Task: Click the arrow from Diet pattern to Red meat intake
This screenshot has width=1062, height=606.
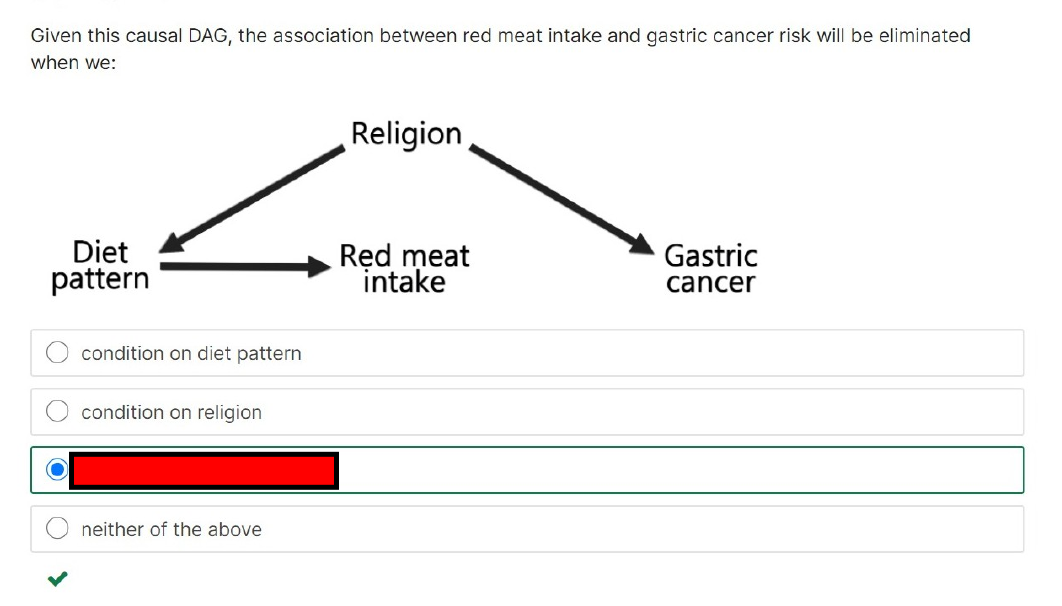Action: [245, 266]
